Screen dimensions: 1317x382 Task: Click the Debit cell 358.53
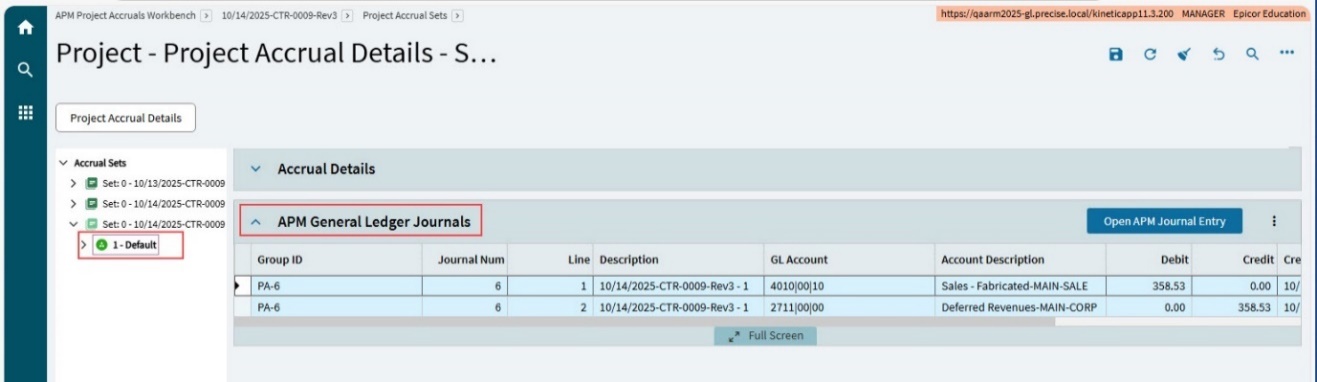pos(1149,286)
